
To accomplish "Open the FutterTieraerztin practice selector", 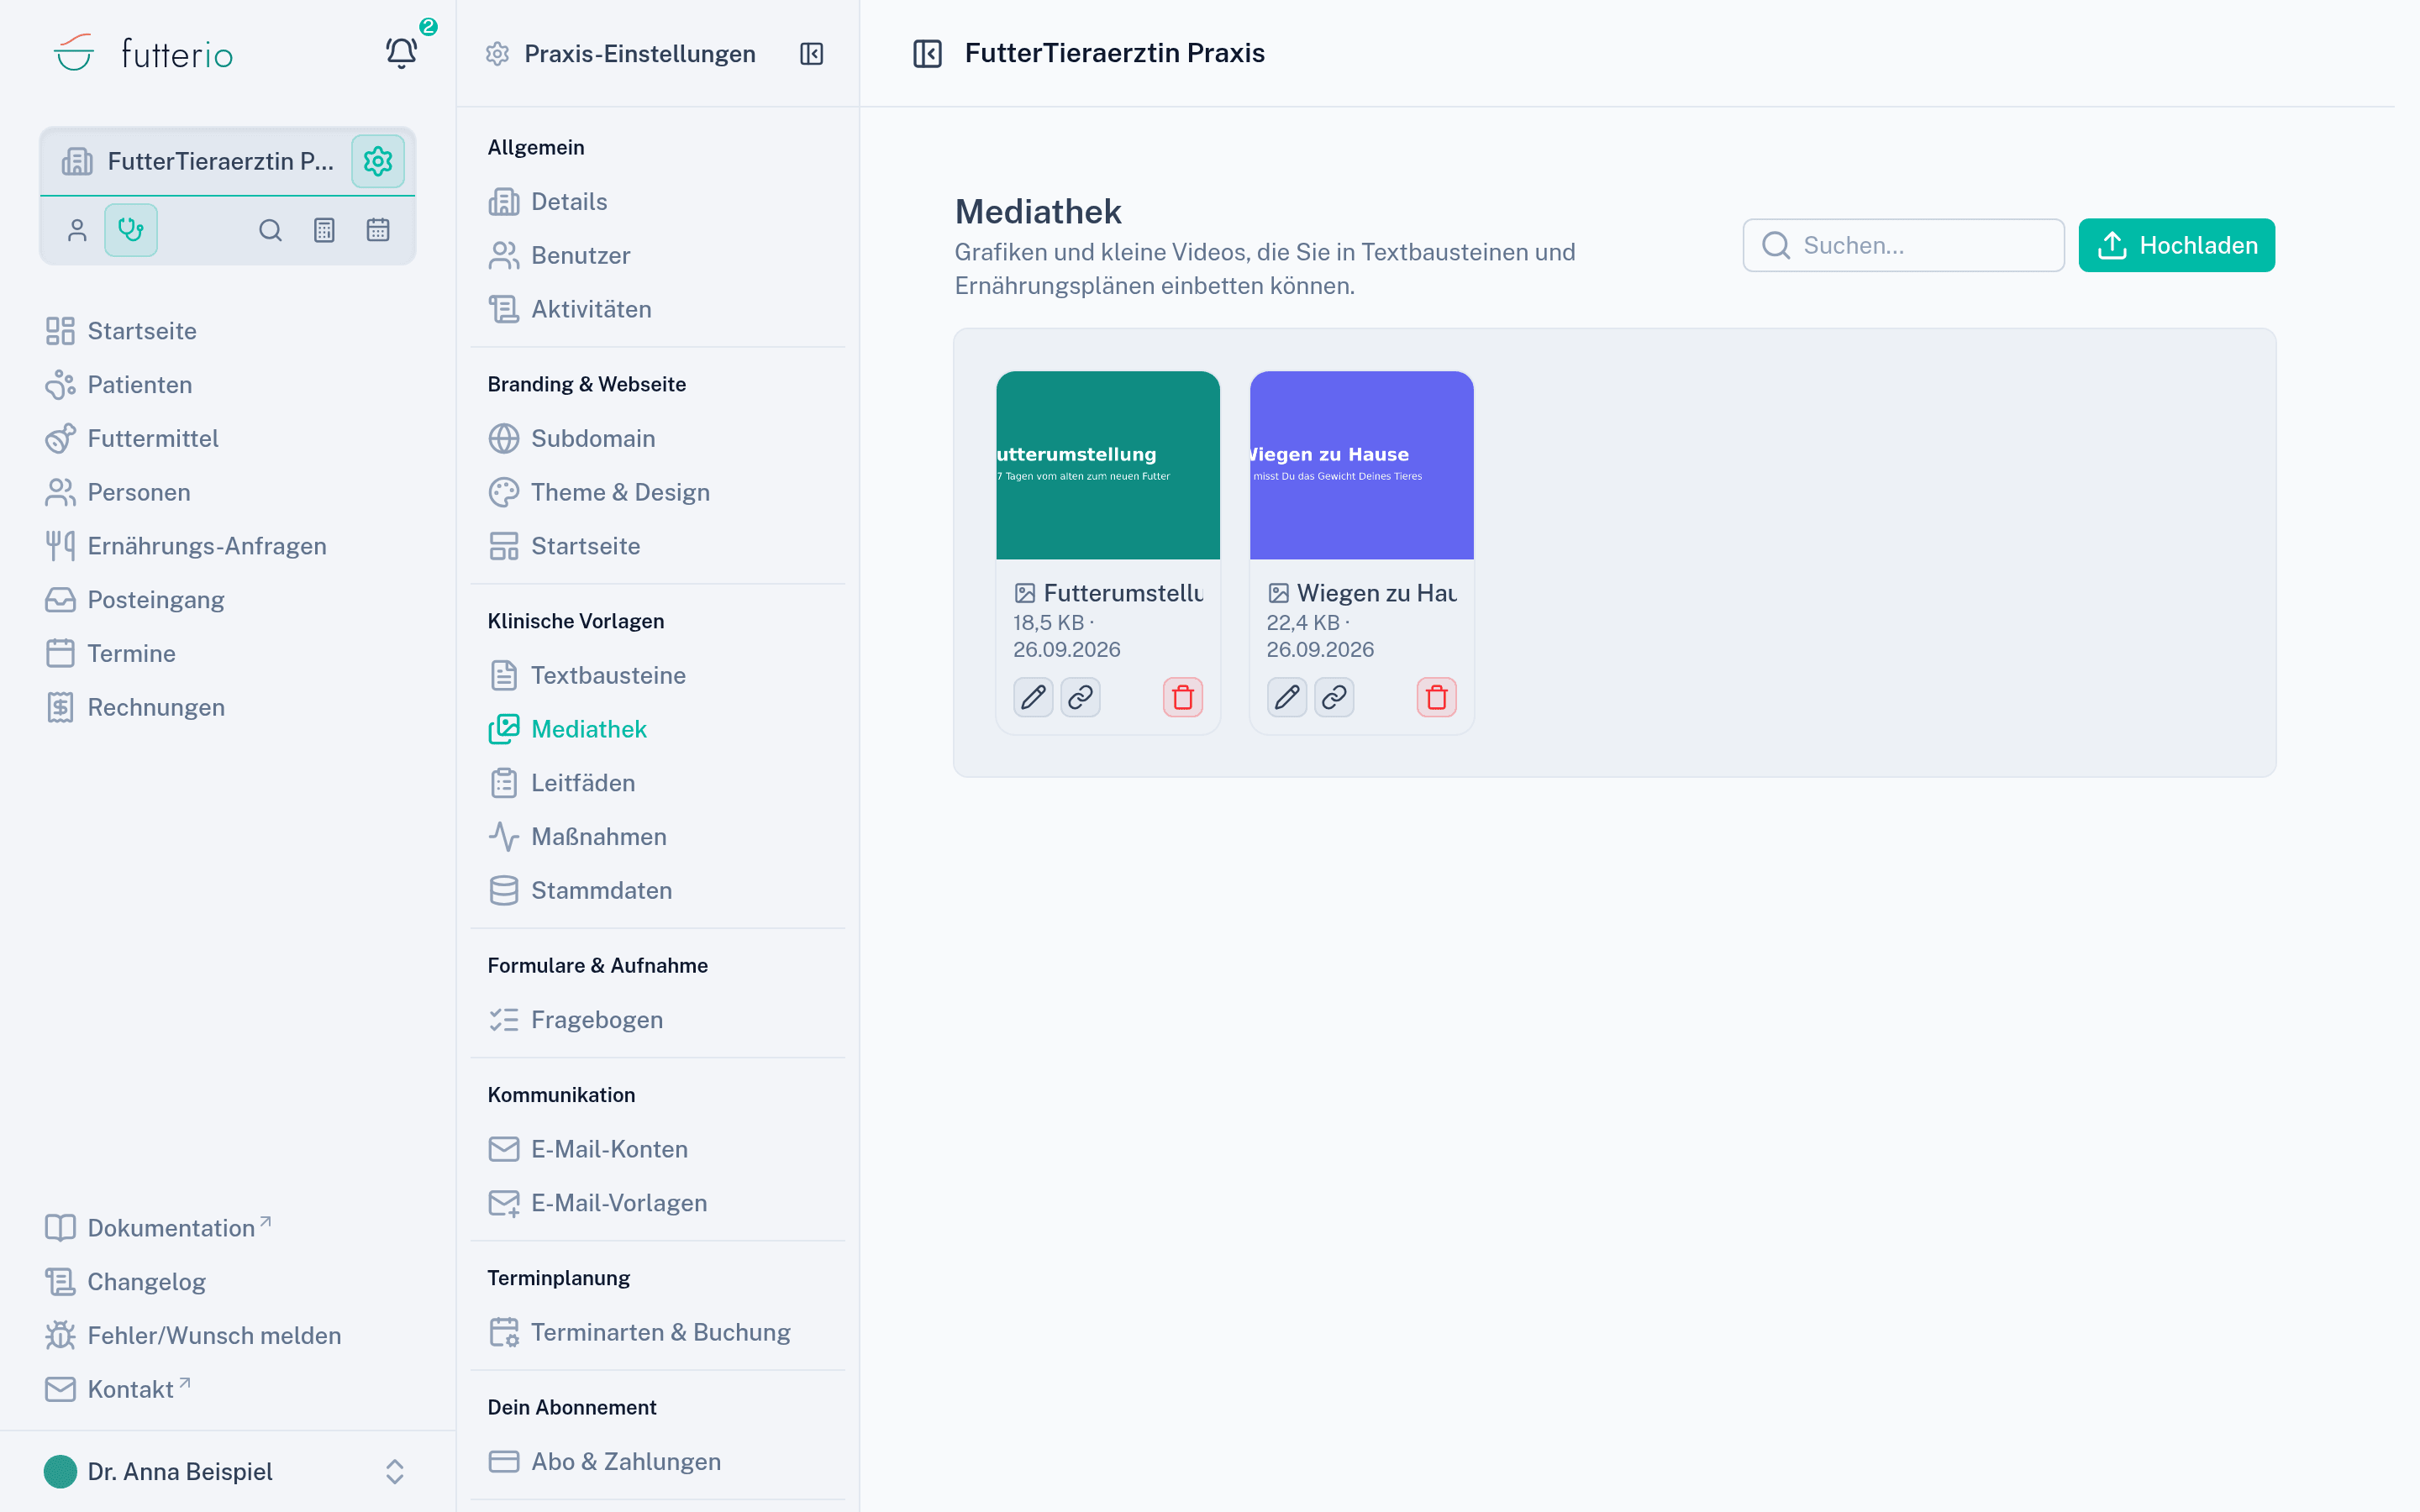I will click(195, 161).
